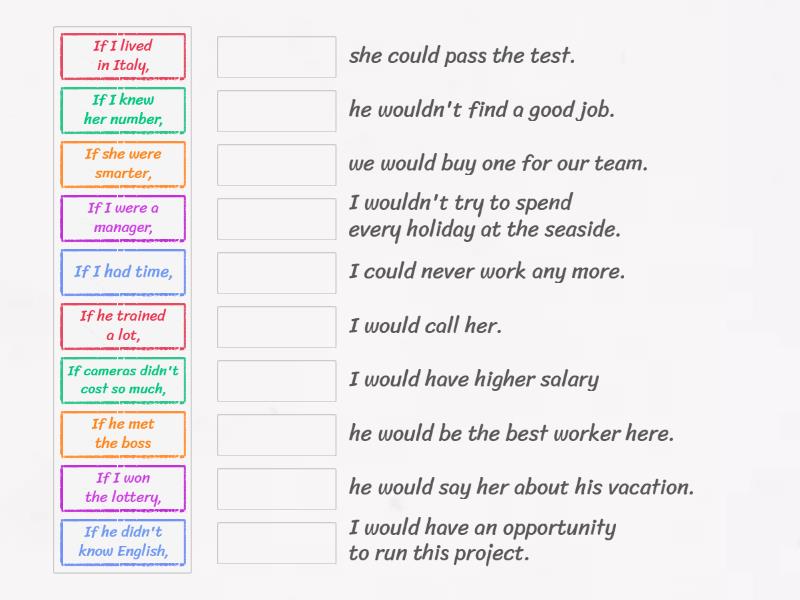Pick the 'If I knew her number,' card

123,110
